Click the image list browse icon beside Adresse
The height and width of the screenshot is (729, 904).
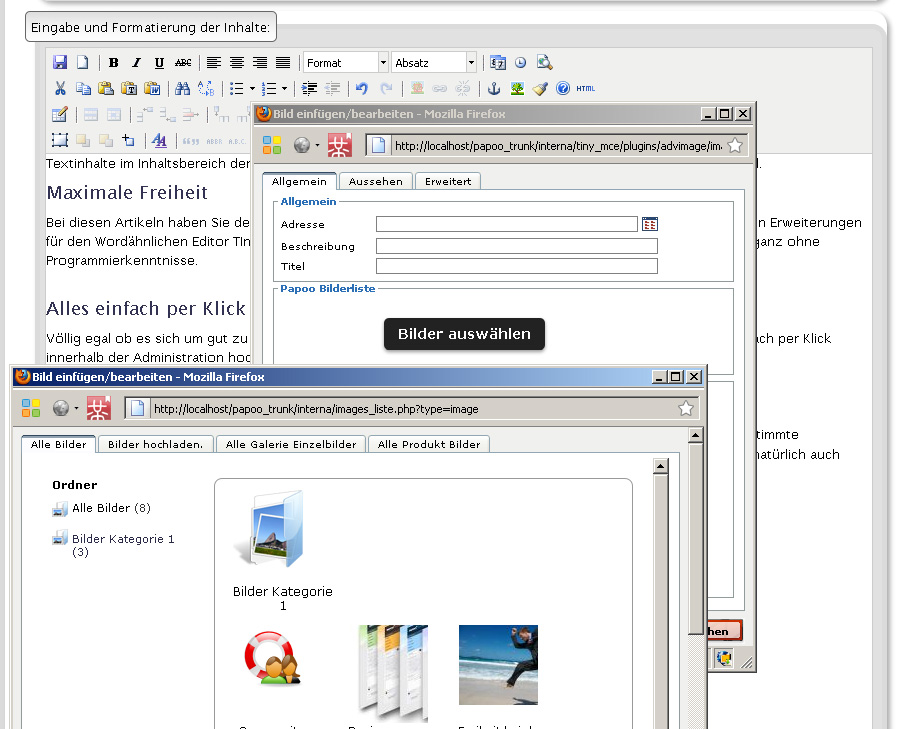(649, 224)
